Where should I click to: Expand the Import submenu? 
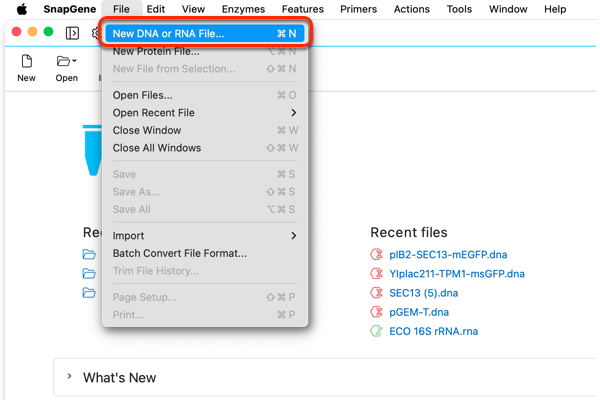(x=205, y=236)
